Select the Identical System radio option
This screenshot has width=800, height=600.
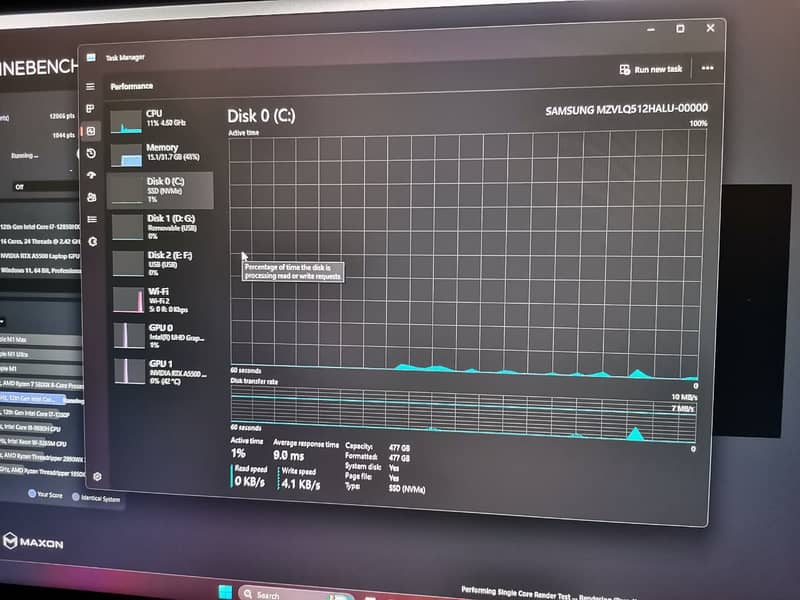pos(77,497)
